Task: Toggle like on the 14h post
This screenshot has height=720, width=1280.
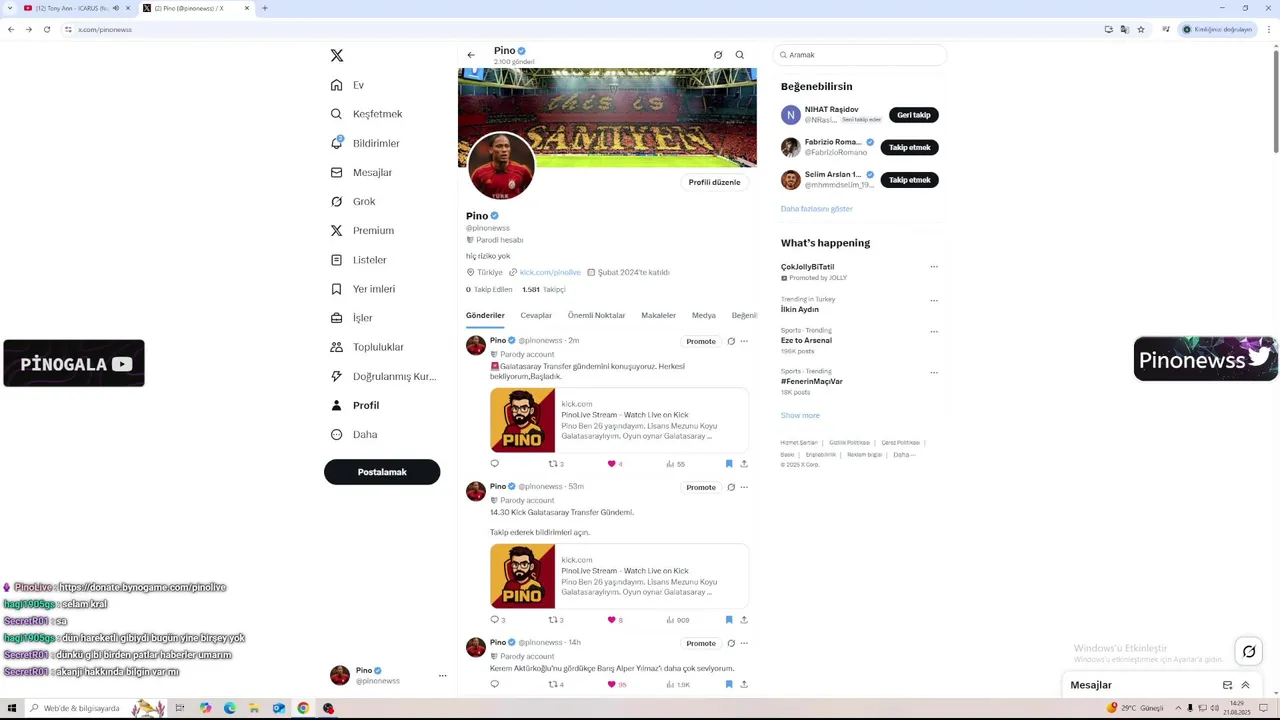Action: click(x=611, y=684)
